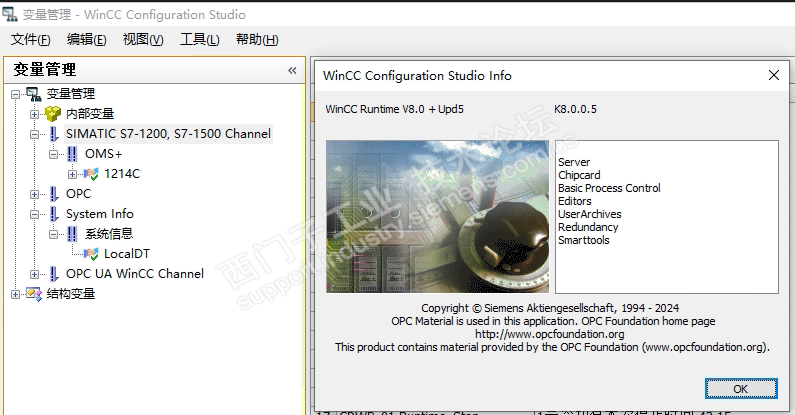
Task: Select OPC UA WinCC Channel item
Action: coord(134,274)
